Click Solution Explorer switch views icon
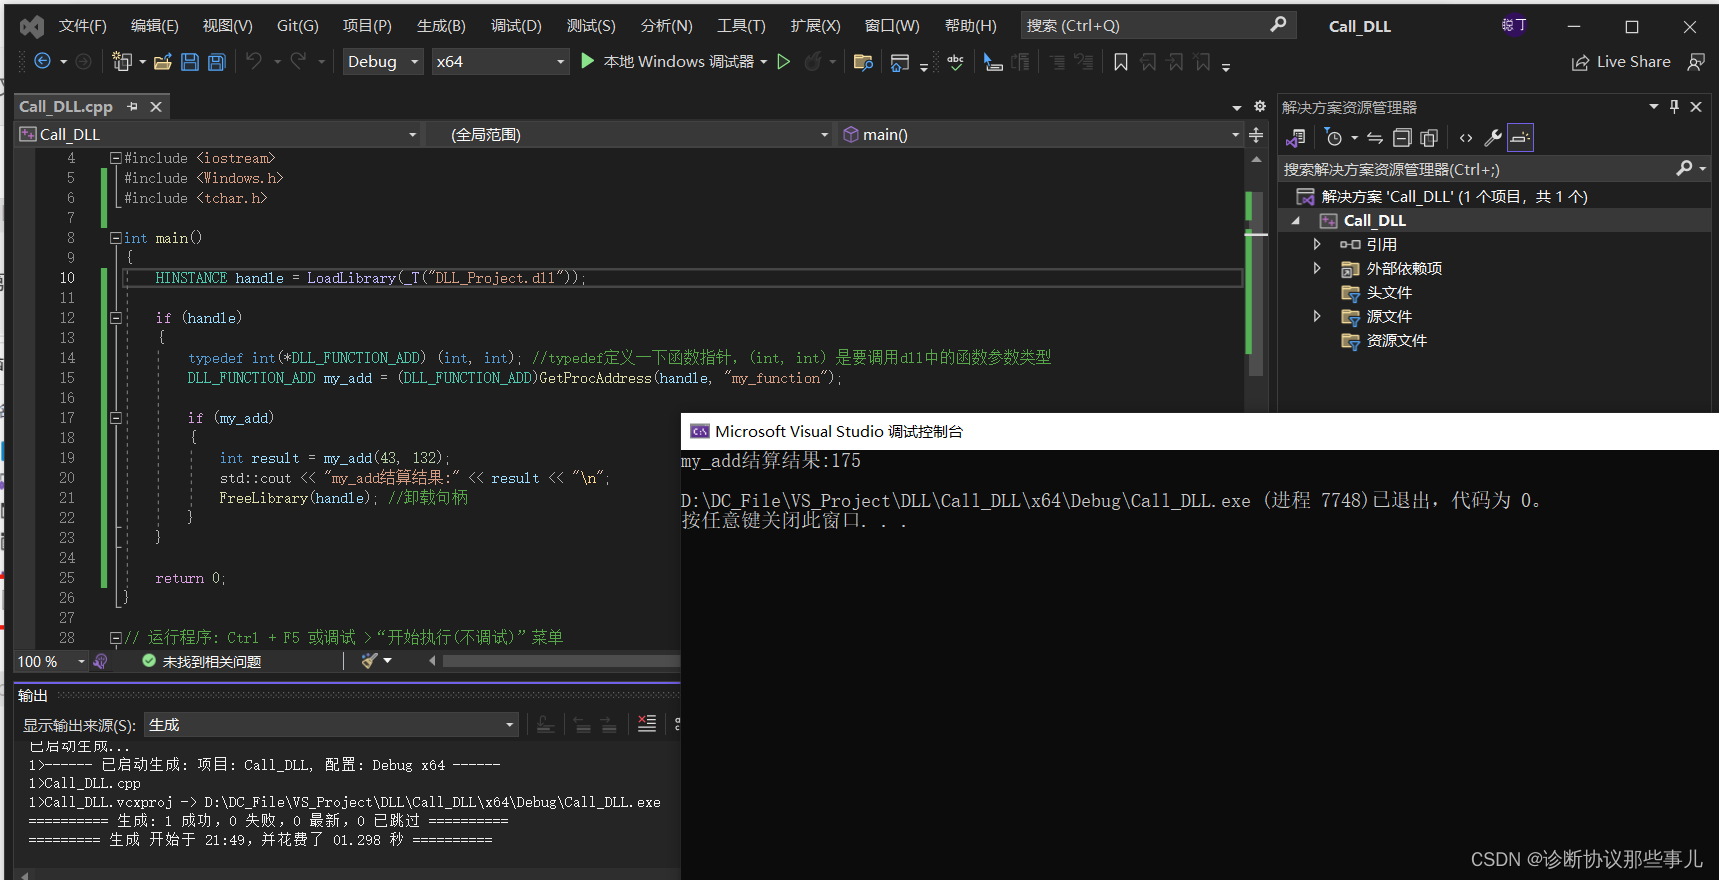Screen dimensions: 1719x880 (x=1296, y=138)
